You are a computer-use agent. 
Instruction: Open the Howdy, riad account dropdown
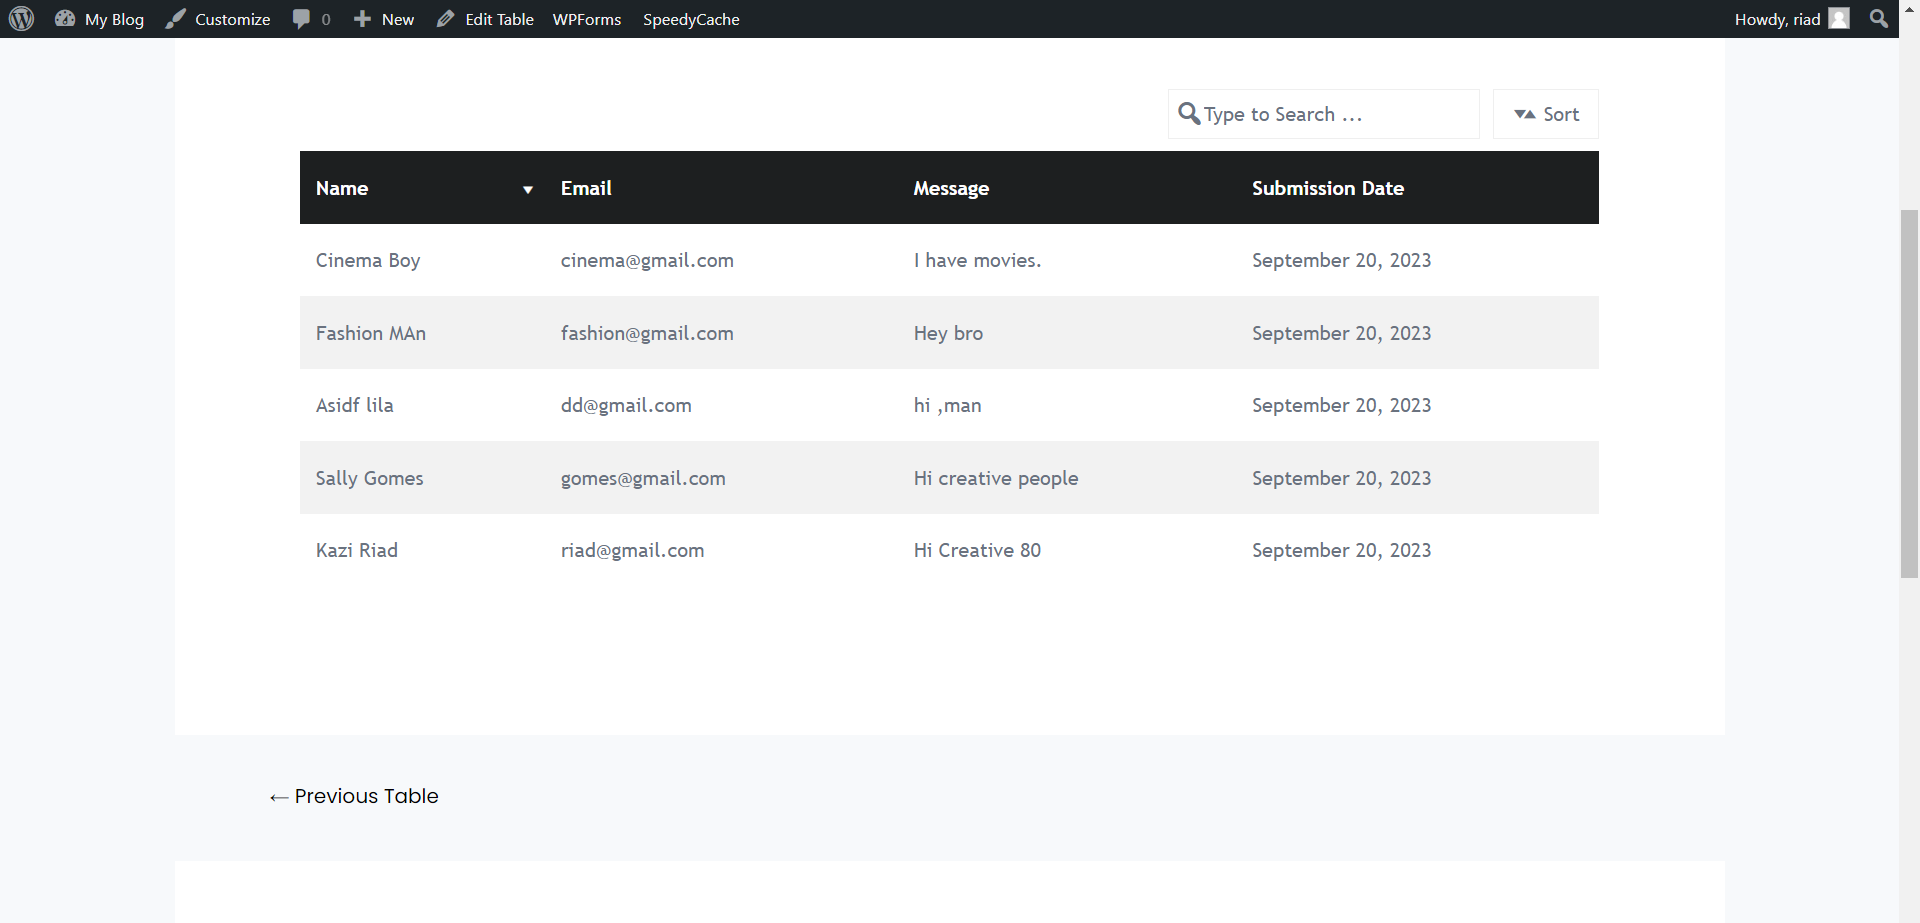click(1779, 18)
